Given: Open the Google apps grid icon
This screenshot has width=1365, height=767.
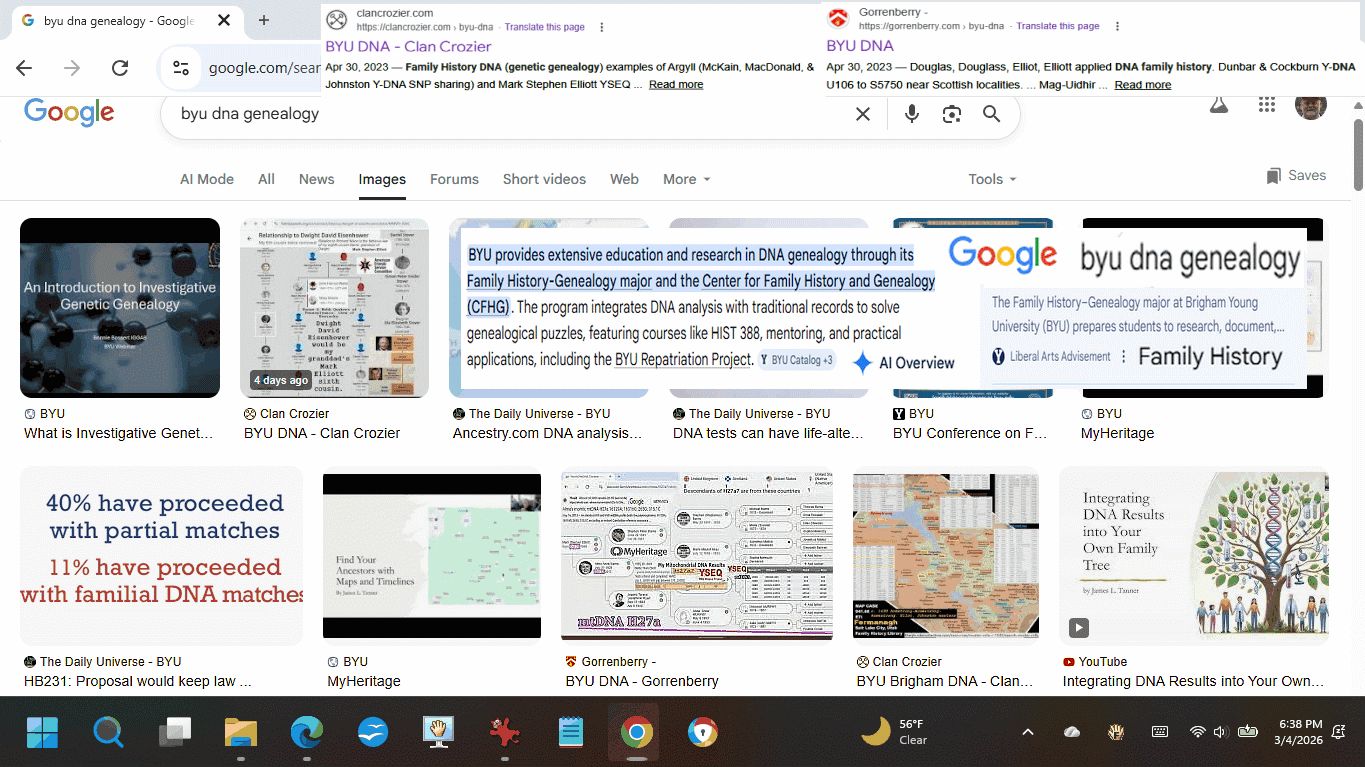Looking at the screenshot, I should (1267, 105).
